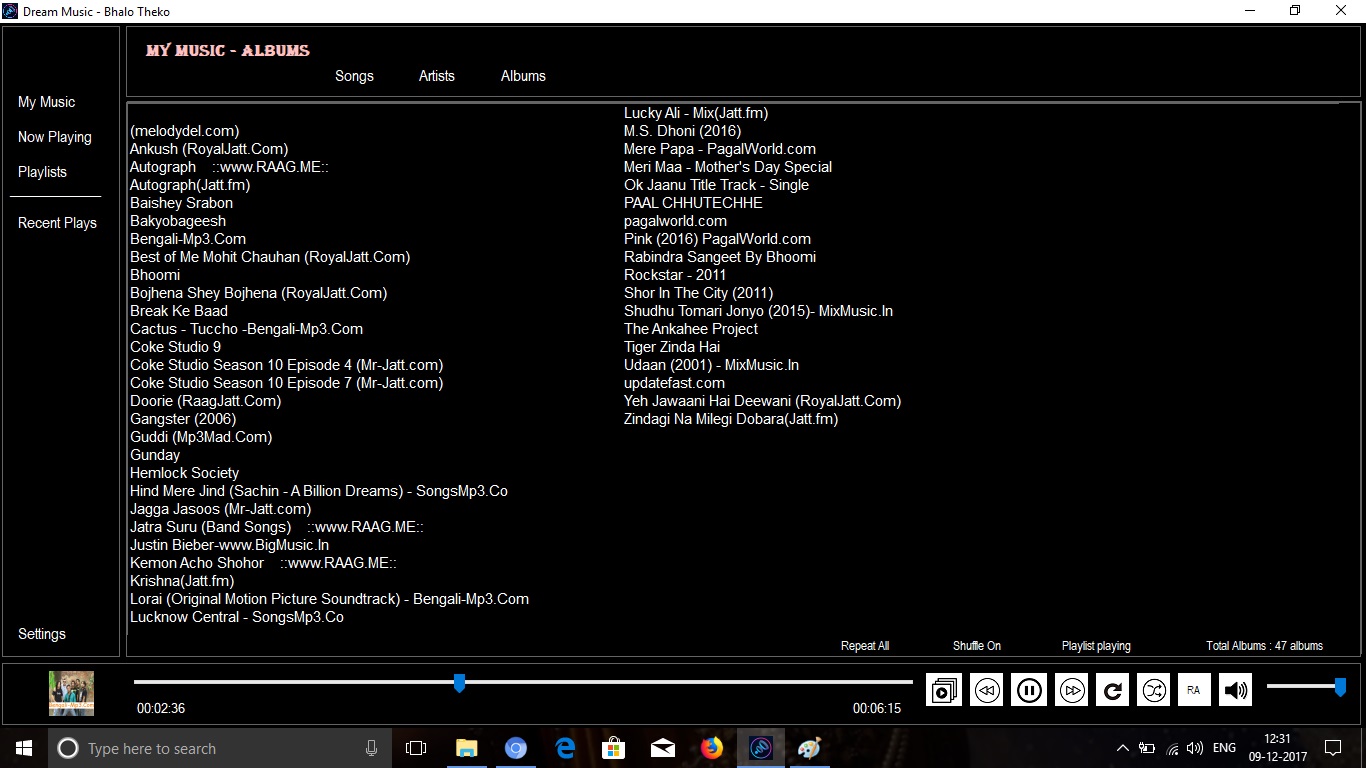Select the Coke Studio 9 album
The image size is (1366, 768).
(x=175, y=346)
